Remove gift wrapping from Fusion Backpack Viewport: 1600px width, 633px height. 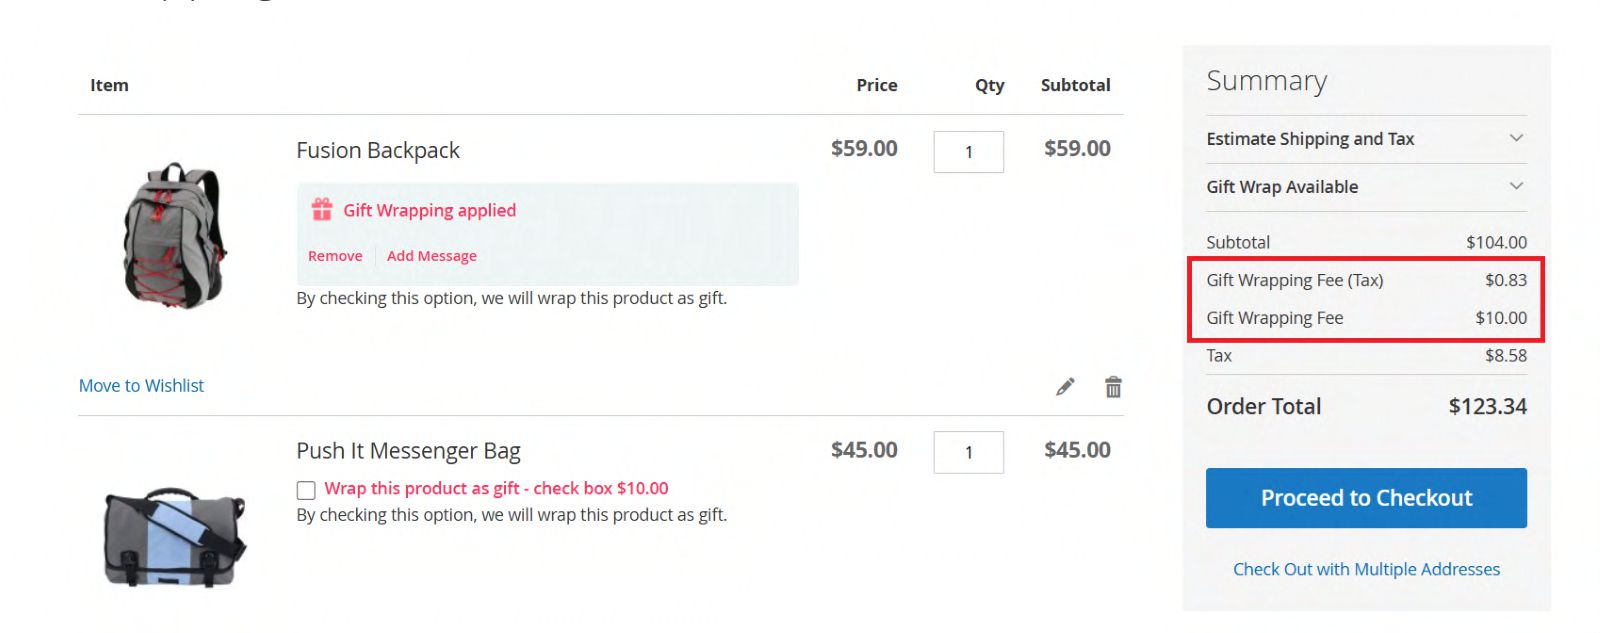[335, 256]
